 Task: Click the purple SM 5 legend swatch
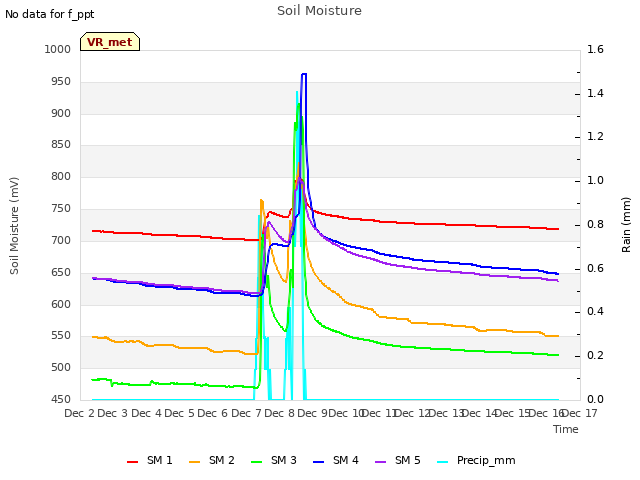coord(381,462)
